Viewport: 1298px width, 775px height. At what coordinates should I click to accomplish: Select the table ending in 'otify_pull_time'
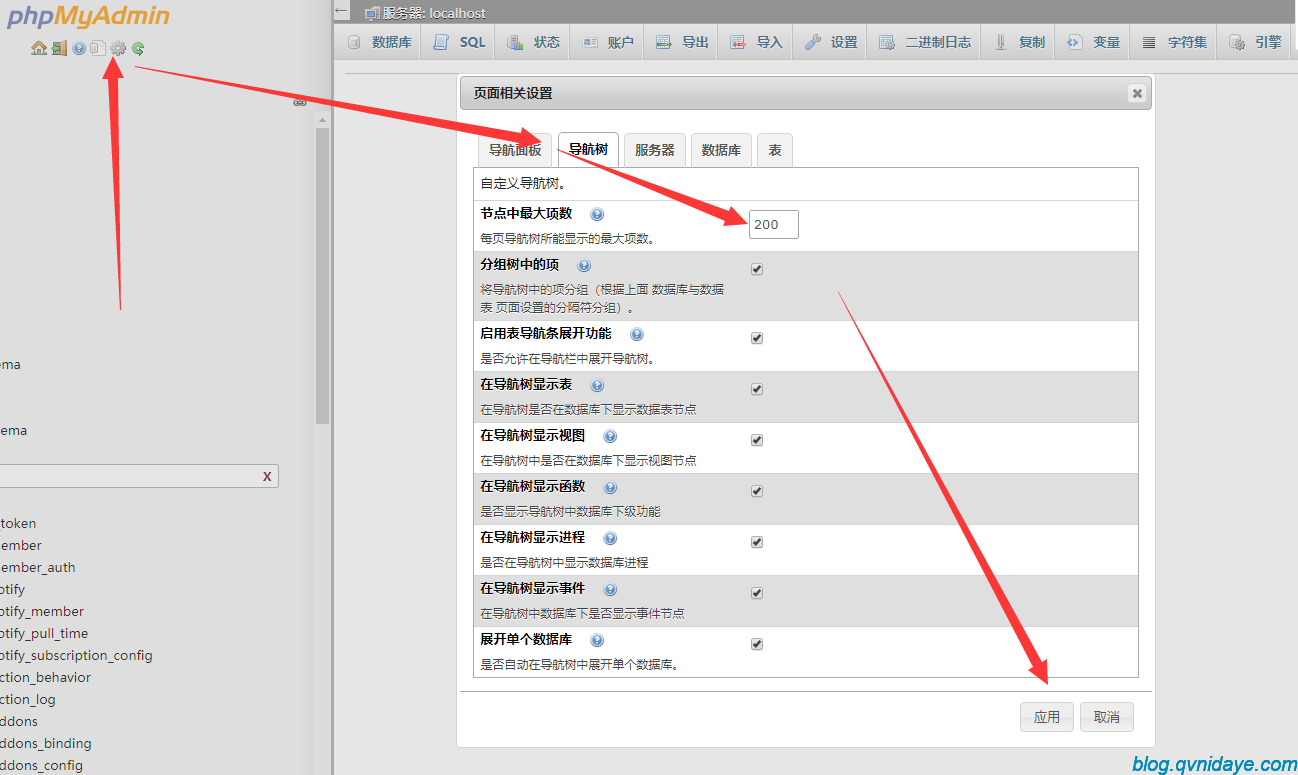tap(44, 633)
